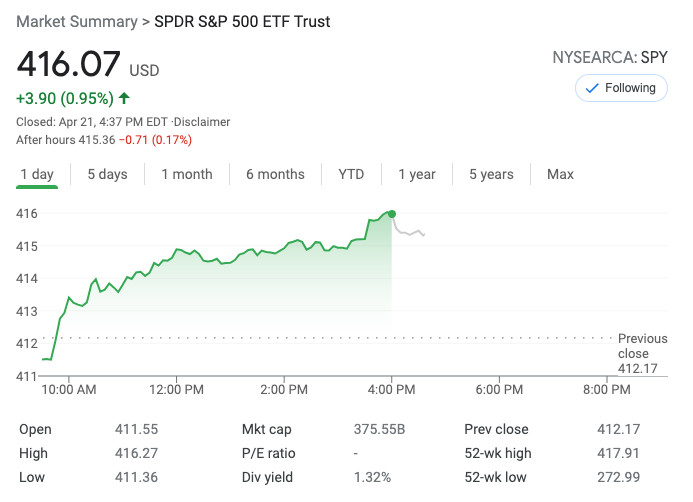This screenshot has width=693, height=502.
Task: Click the checkmark icon in Following
Action: (591, 88)
